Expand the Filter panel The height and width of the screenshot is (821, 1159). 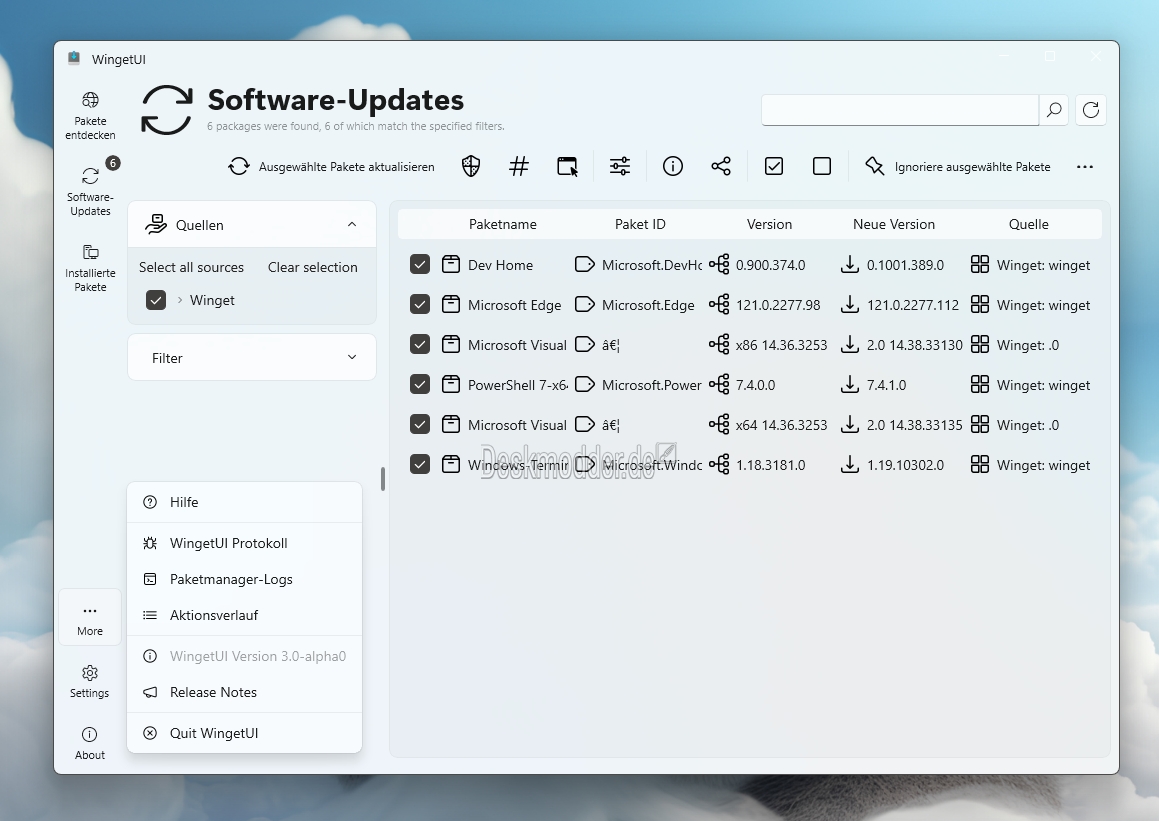(x=252, y=358)
